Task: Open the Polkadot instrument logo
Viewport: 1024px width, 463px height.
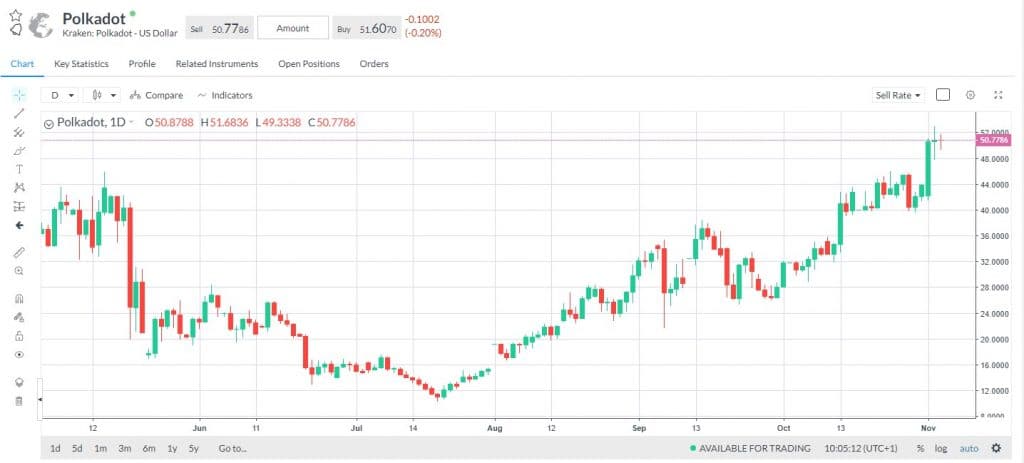Action: click(42, 25)
